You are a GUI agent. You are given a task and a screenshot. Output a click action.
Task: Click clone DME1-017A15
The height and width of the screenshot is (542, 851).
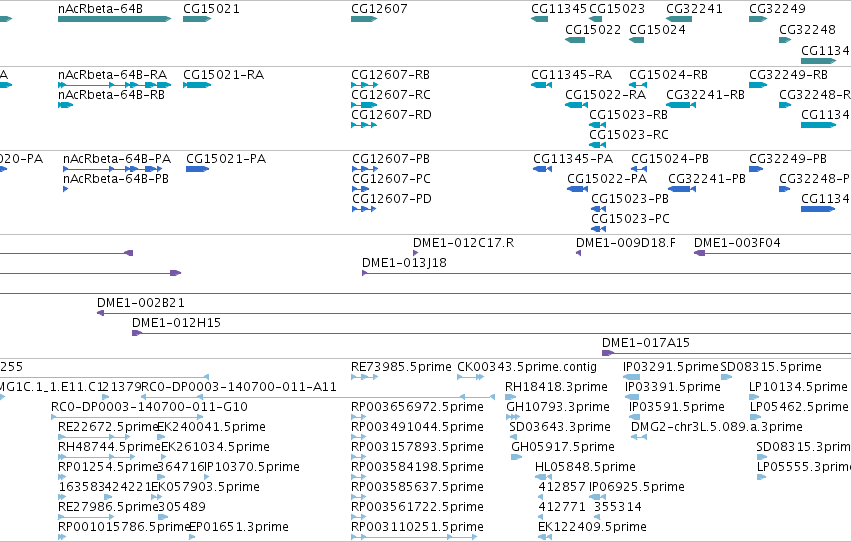[726, 353]
